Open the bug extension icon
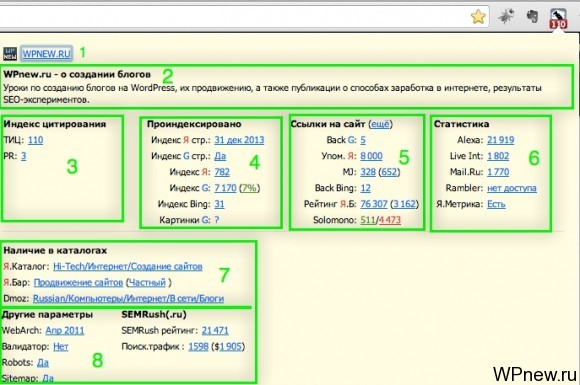Image resolution: width=580 pixels, height=385 pixels. 506,16
